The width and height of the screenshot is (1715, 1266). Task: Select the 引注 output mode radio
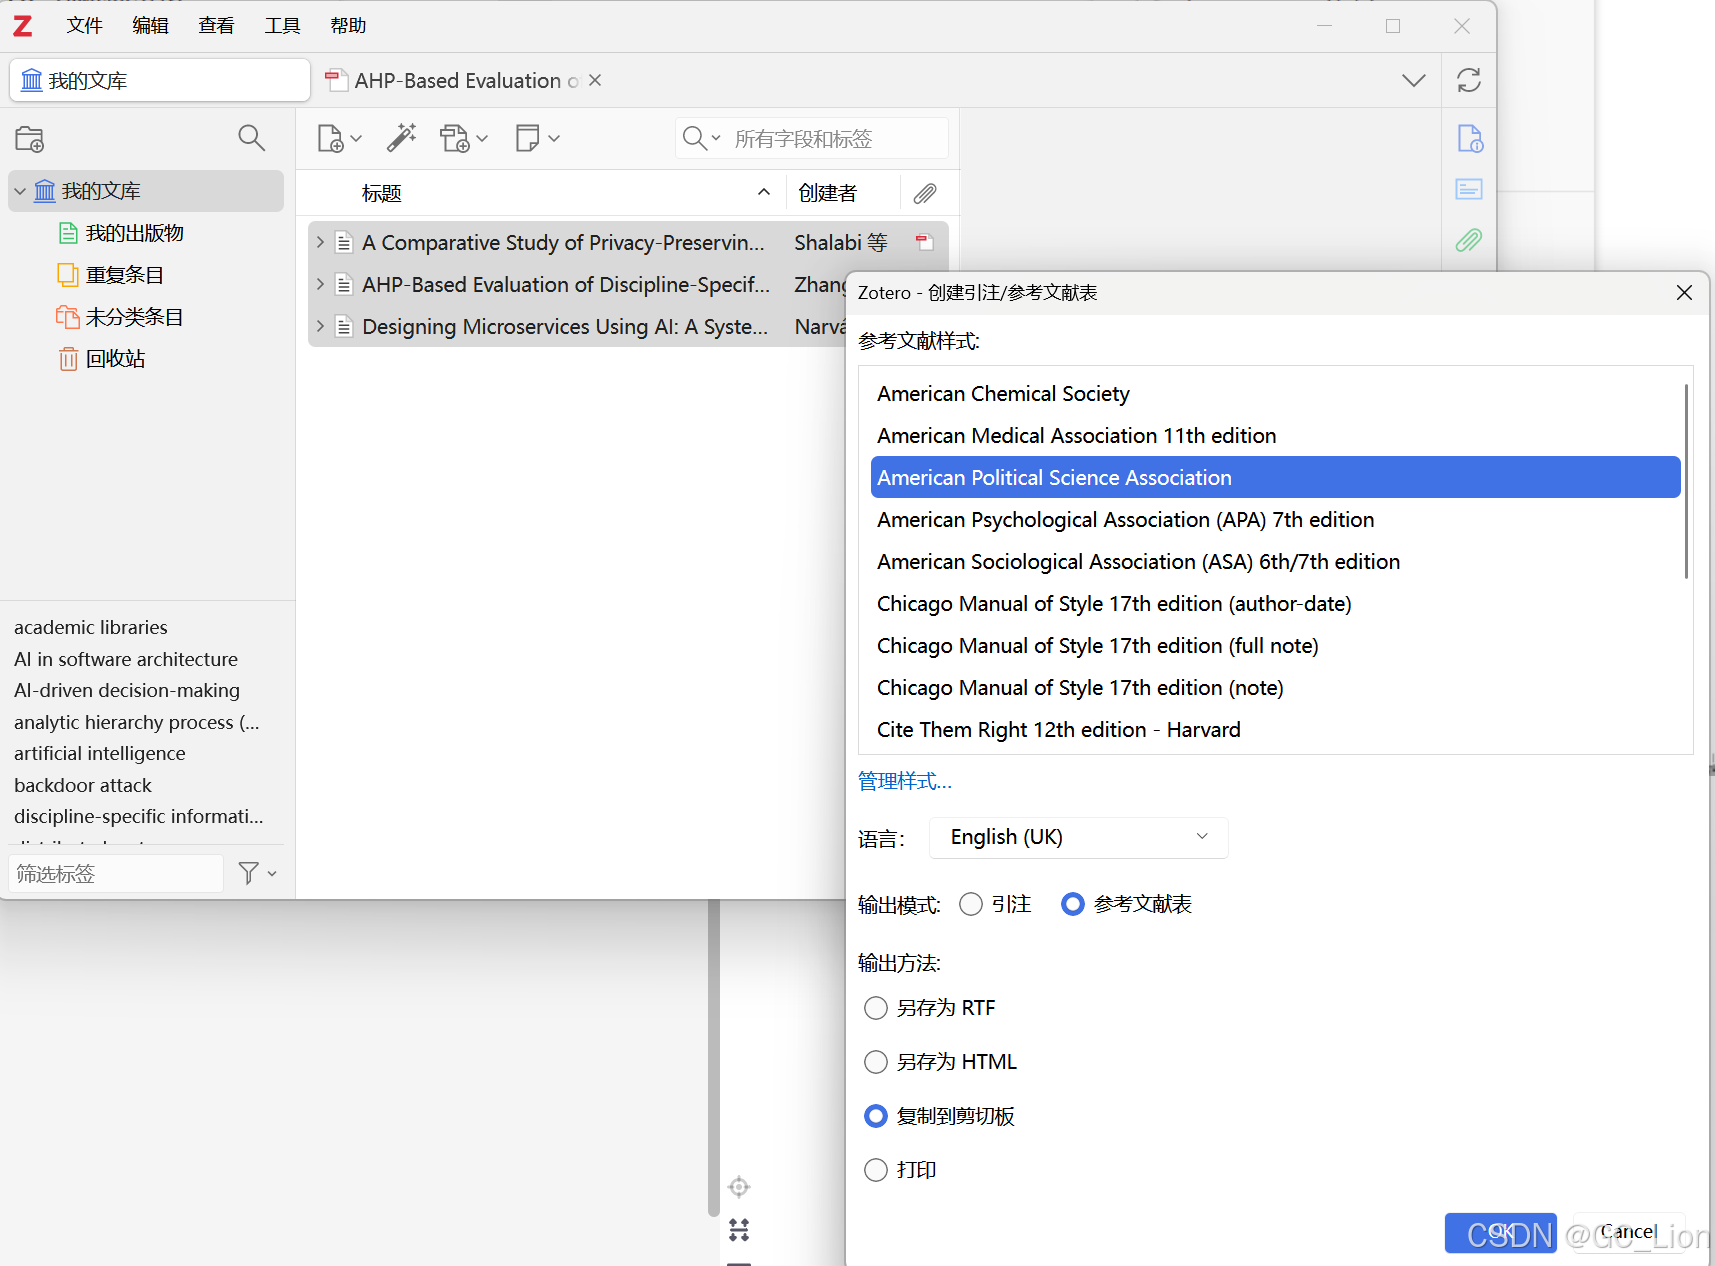[x=971, y=904]
